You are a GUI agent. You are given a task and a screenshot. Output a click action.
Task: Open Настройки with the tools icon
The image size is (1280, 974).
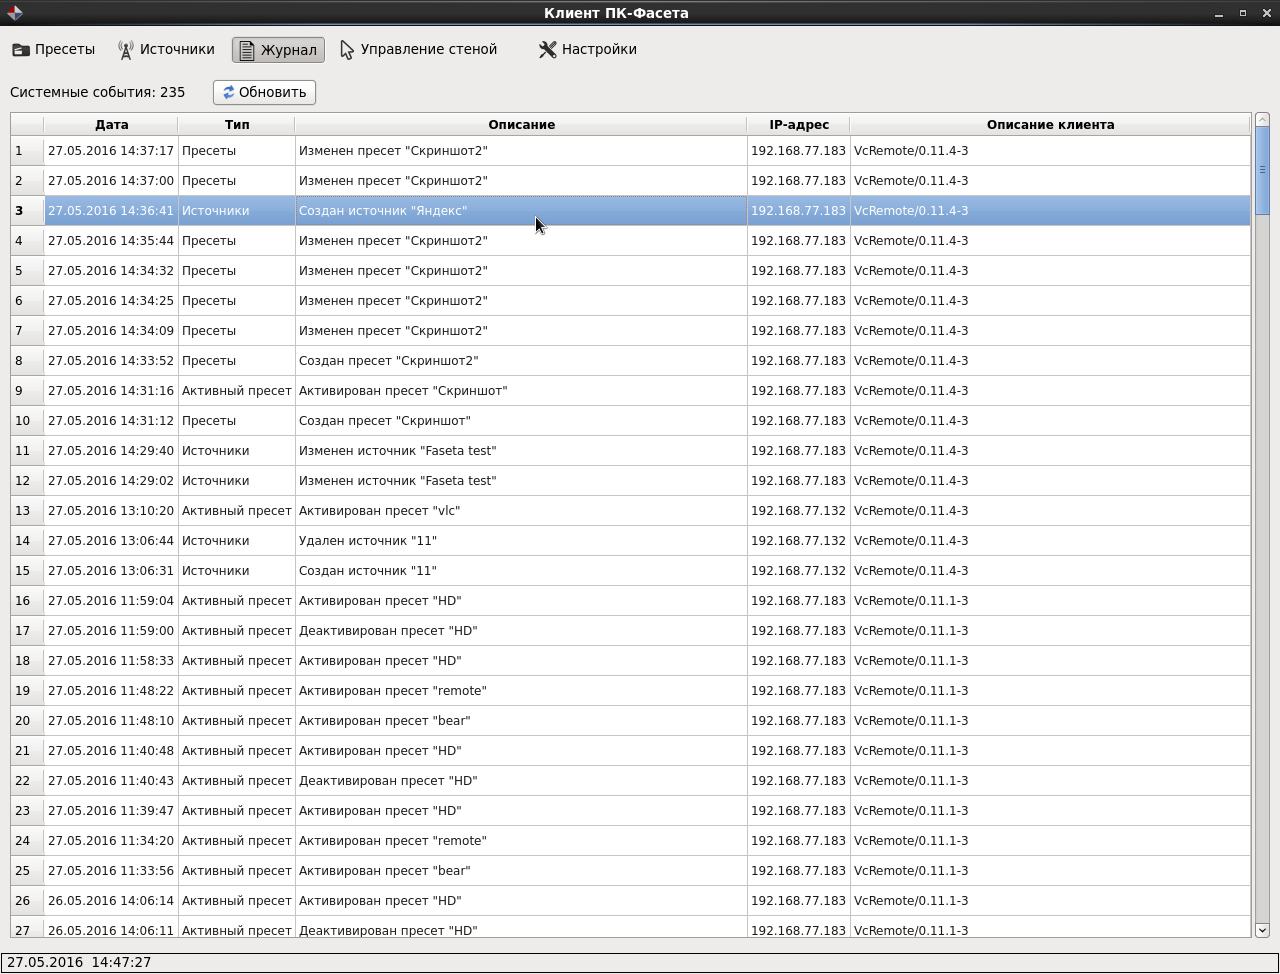588,49
